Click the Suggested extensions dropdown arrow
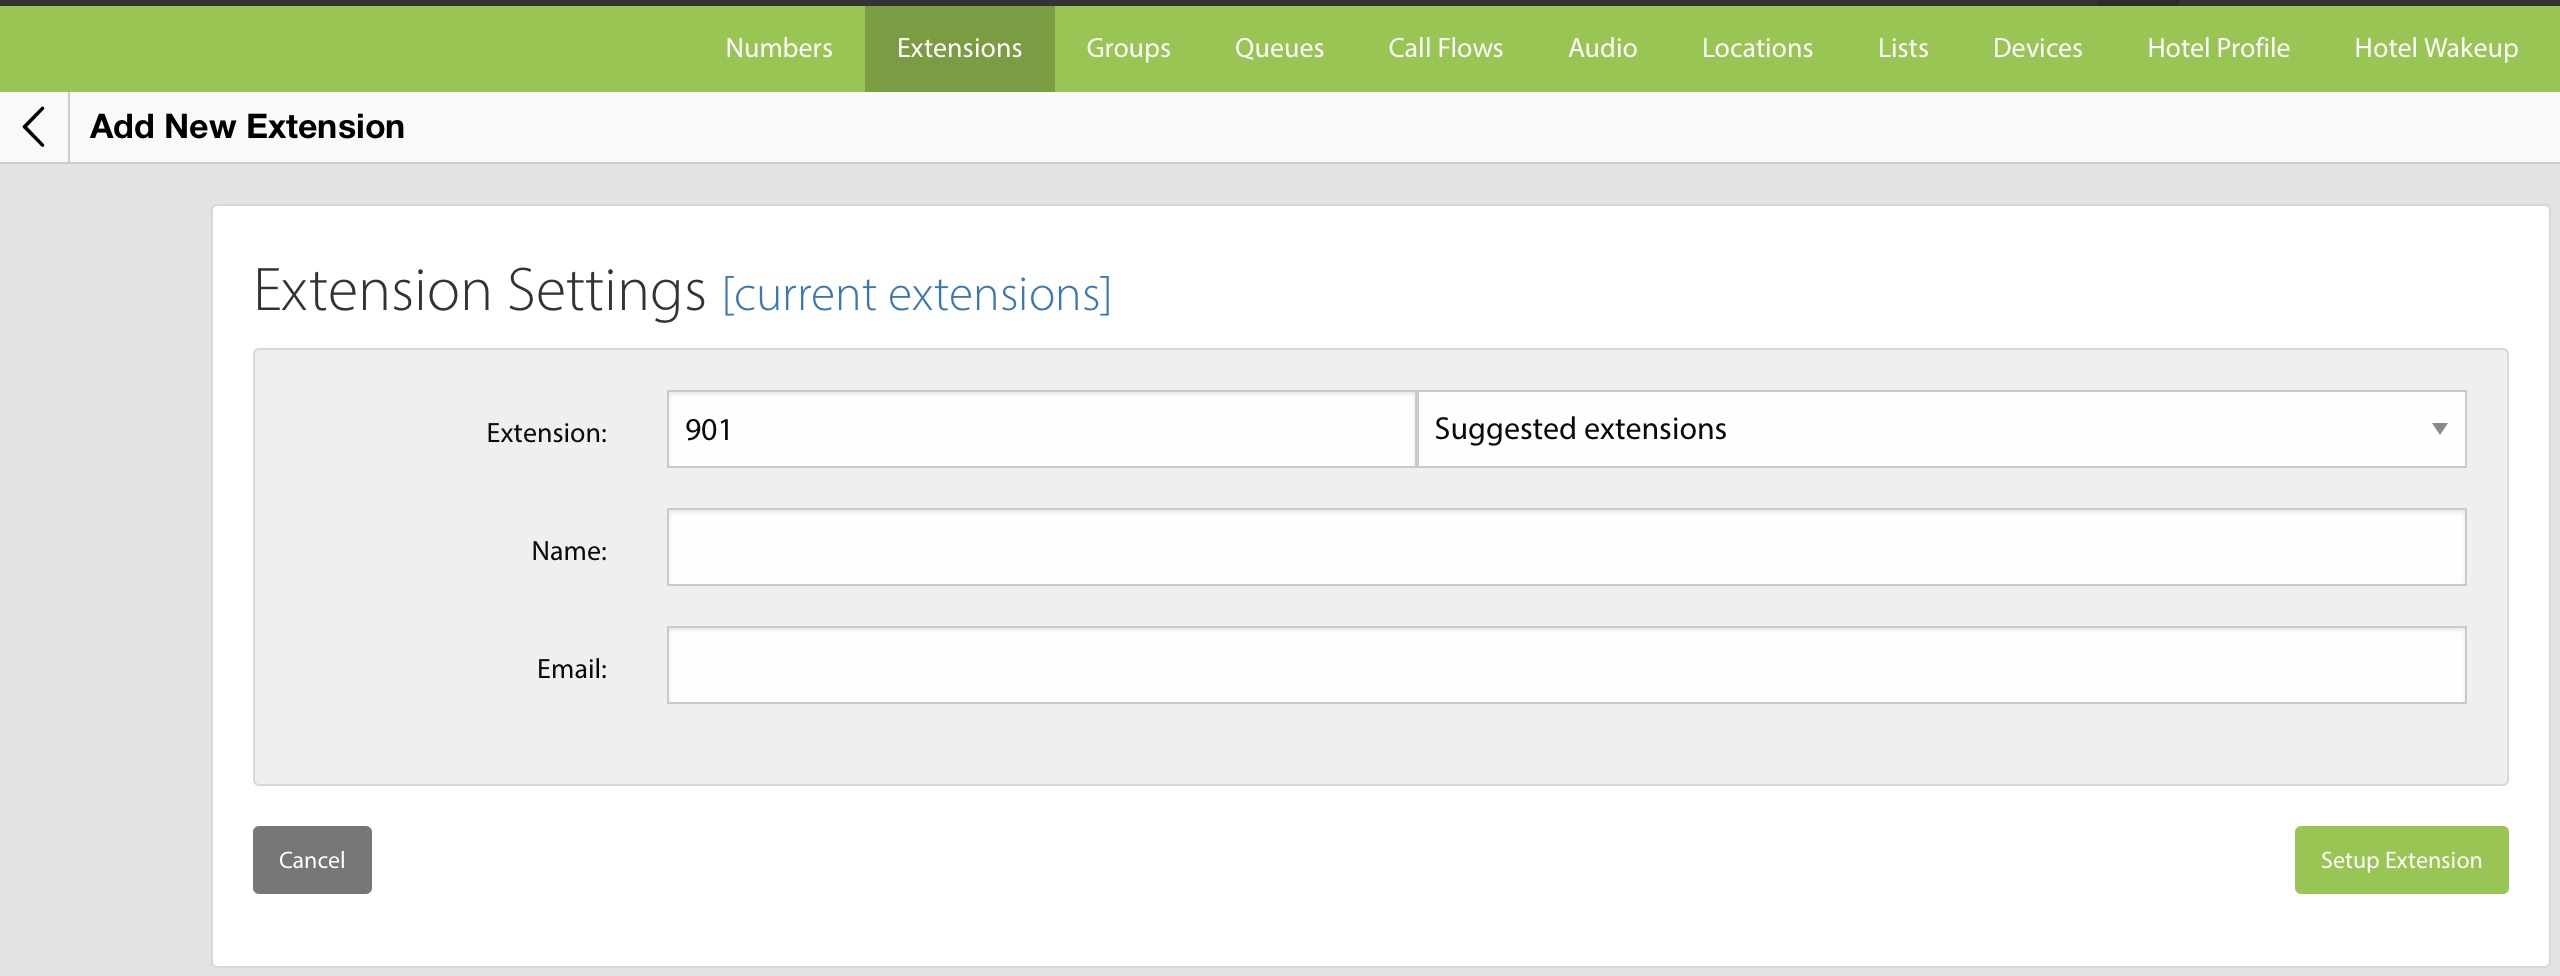This screenshot has height=976, width=2560. pos(2439,429)
